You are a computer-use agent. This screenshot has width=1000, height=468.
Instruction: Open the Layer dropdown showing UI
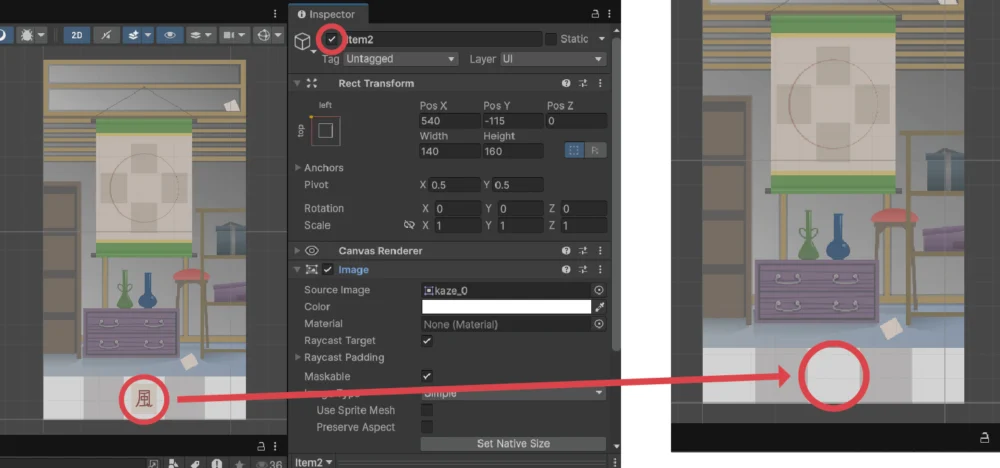click(x=552, y=59)
